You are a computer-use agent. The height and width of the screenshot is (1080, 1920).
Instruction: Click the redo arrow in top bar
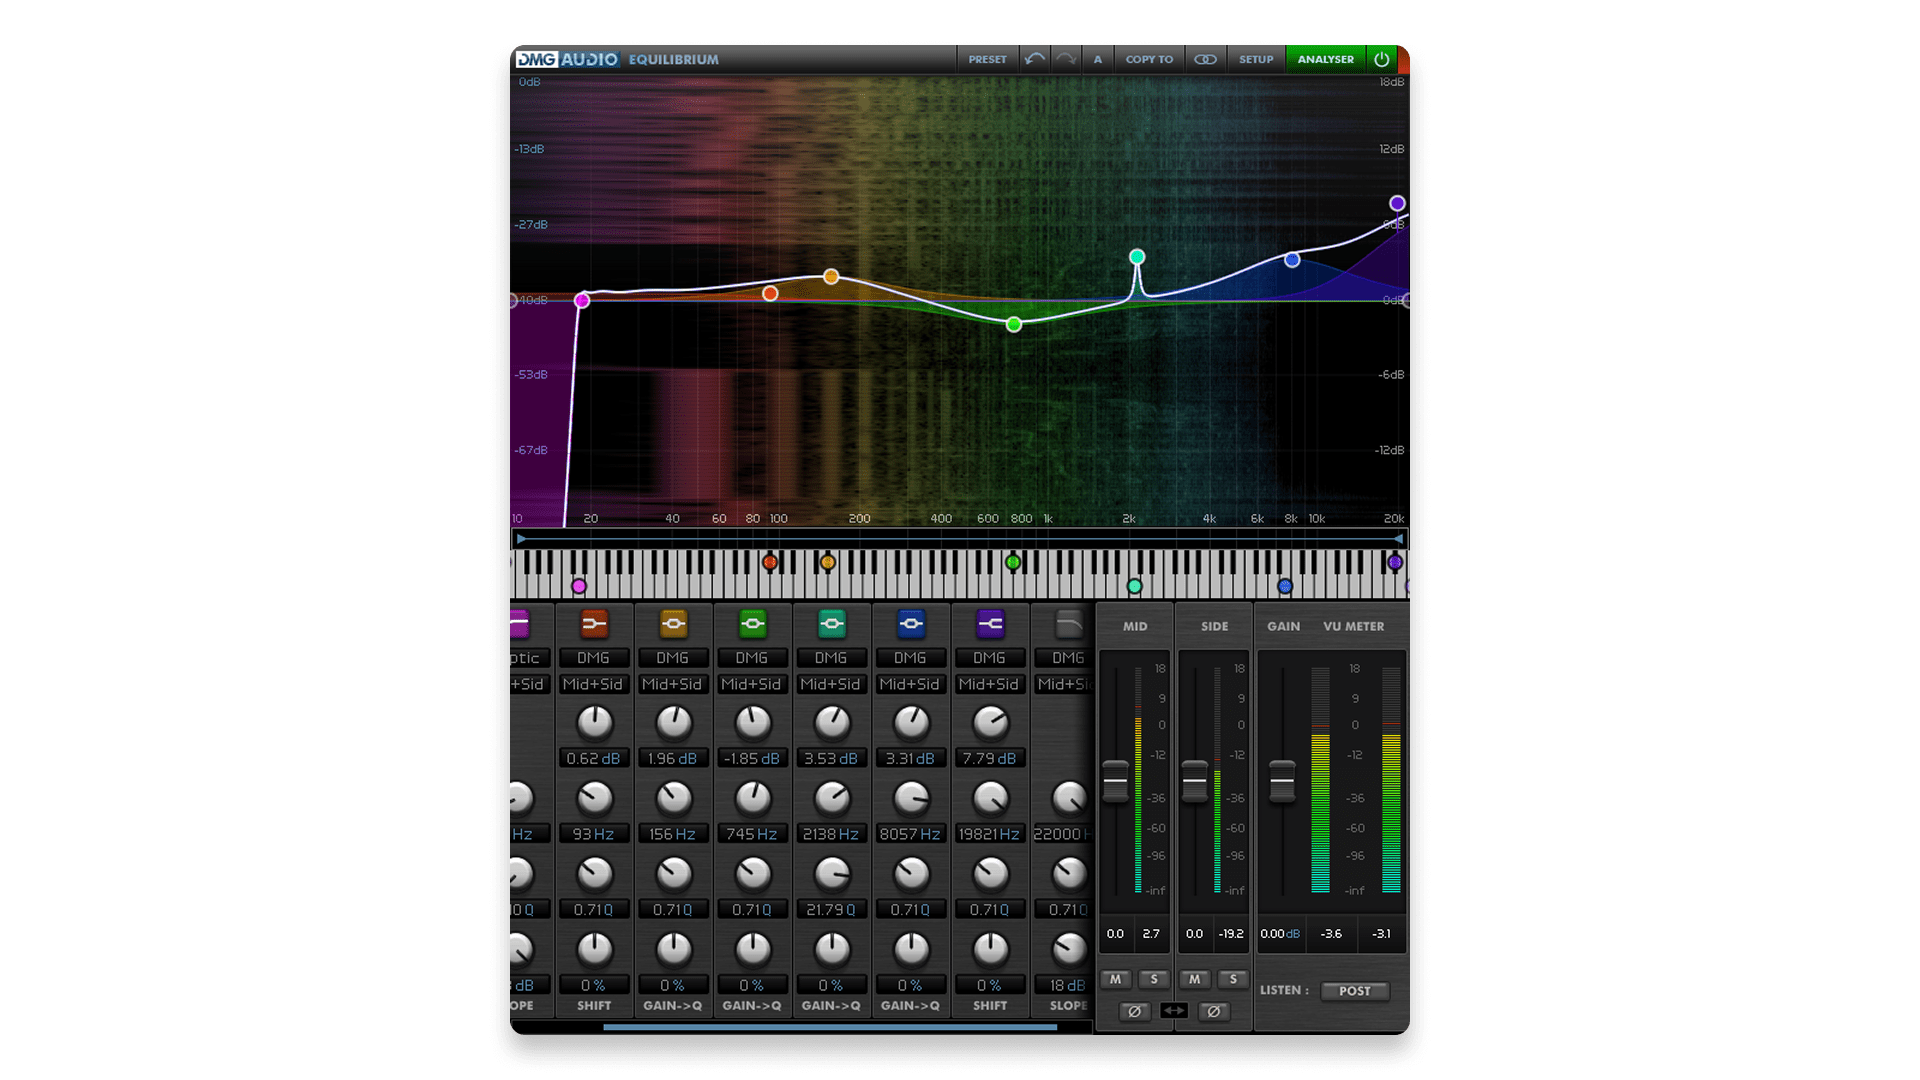pos(1066,59)
